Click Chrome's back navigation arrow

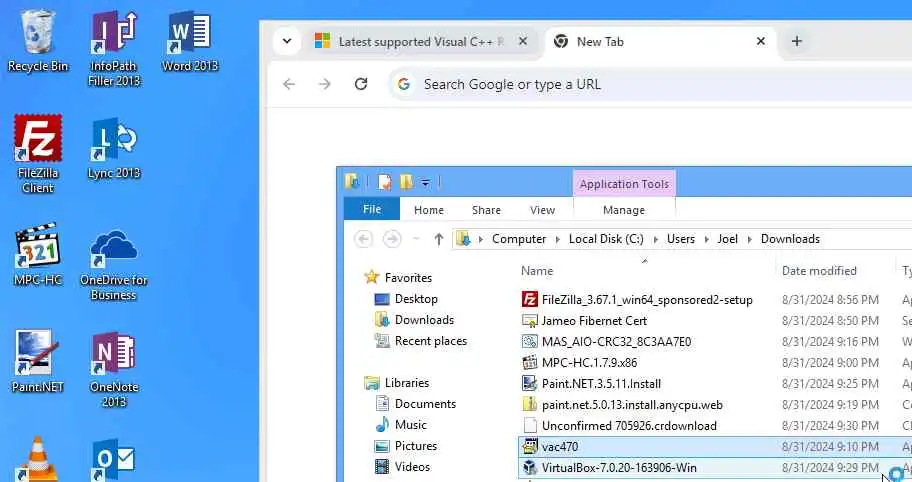(x=289, y=84)
